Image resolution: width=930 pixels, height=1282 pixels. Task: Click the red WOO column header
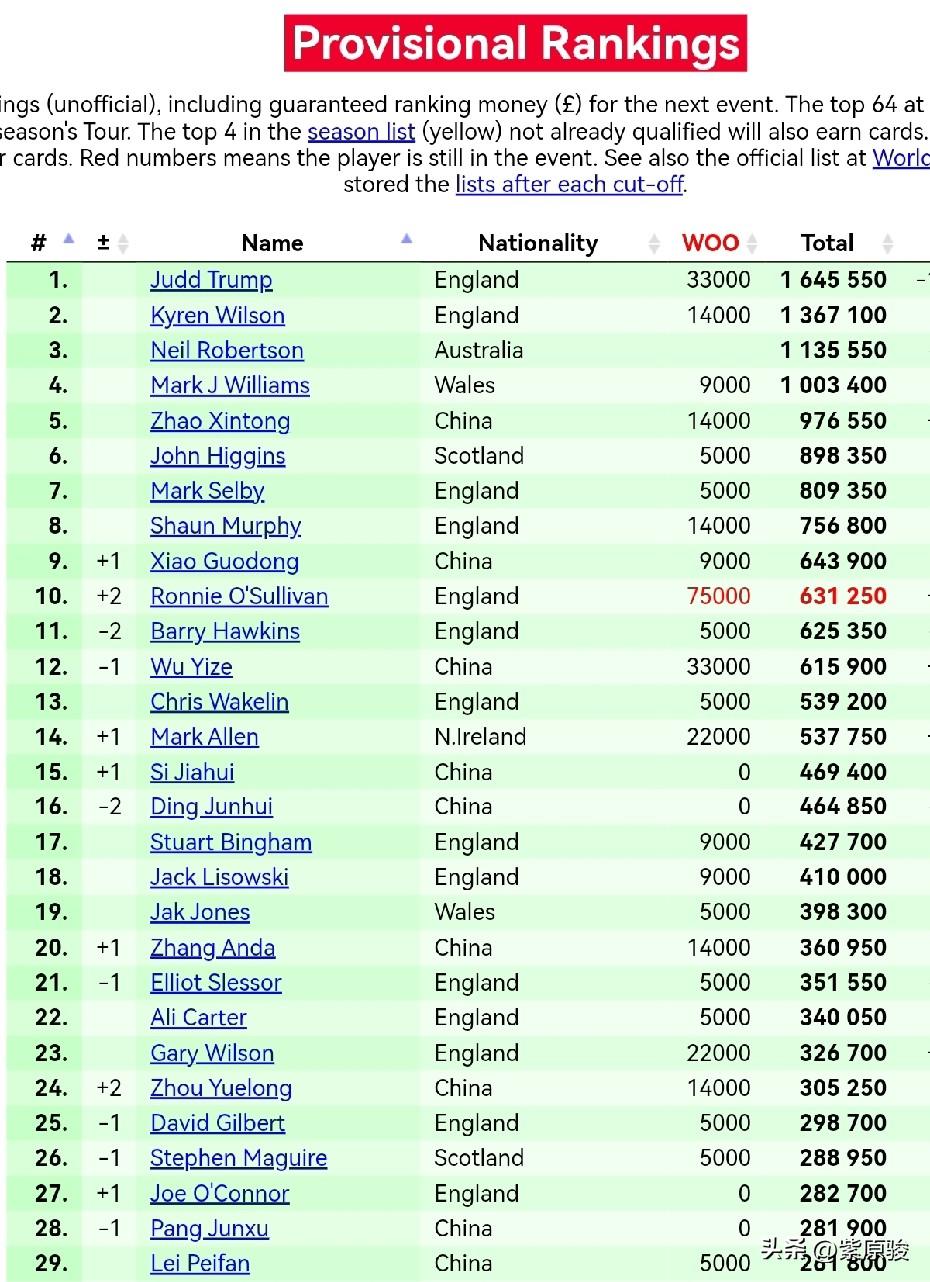pyautogui.click(x=710, y=243)
